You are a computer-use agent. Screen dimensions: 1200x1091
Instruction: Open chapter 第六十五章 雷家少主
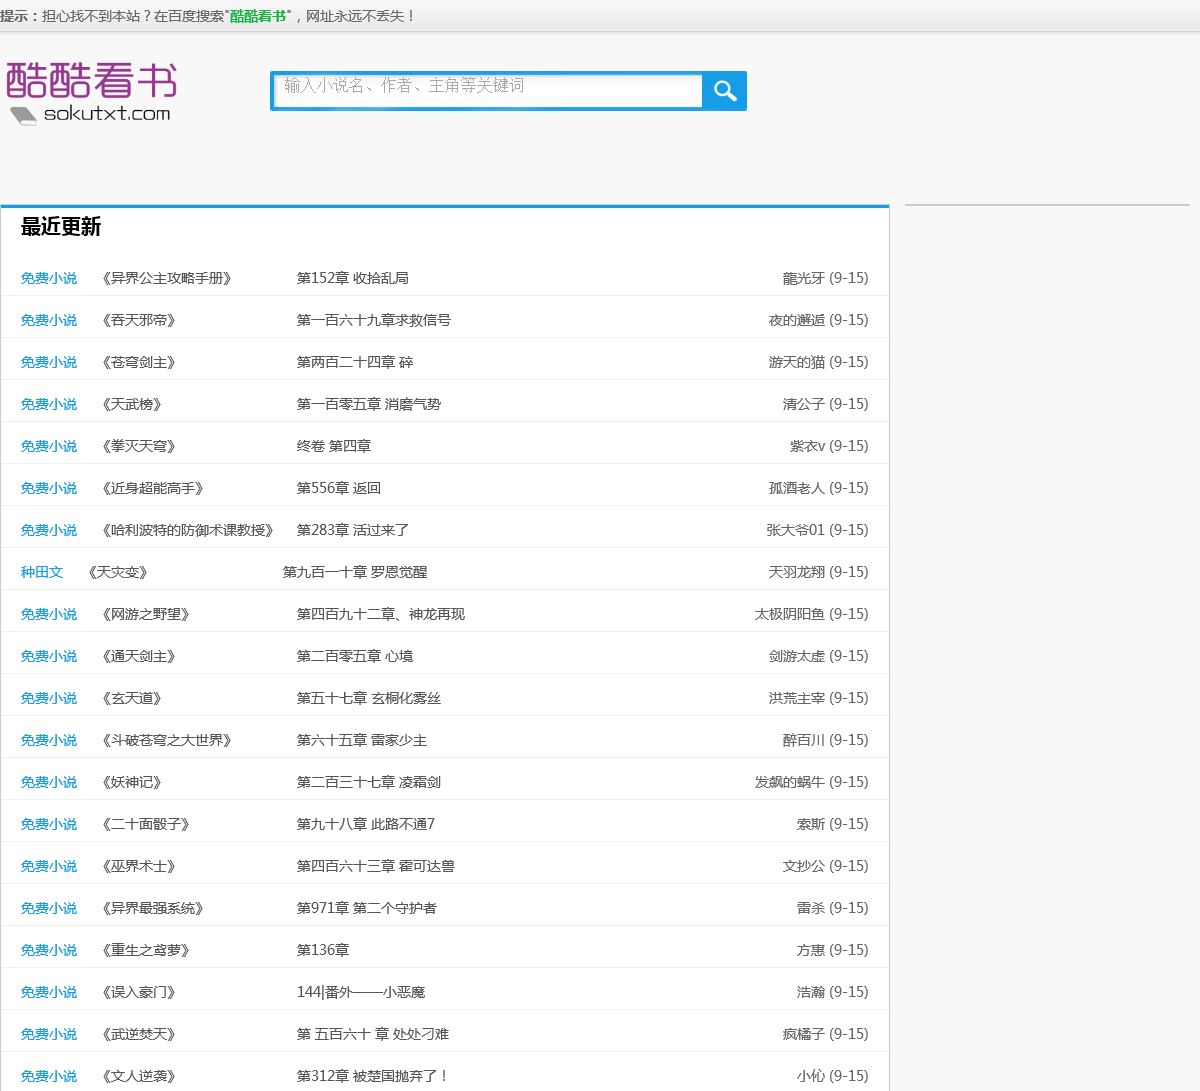coord(362,740)
